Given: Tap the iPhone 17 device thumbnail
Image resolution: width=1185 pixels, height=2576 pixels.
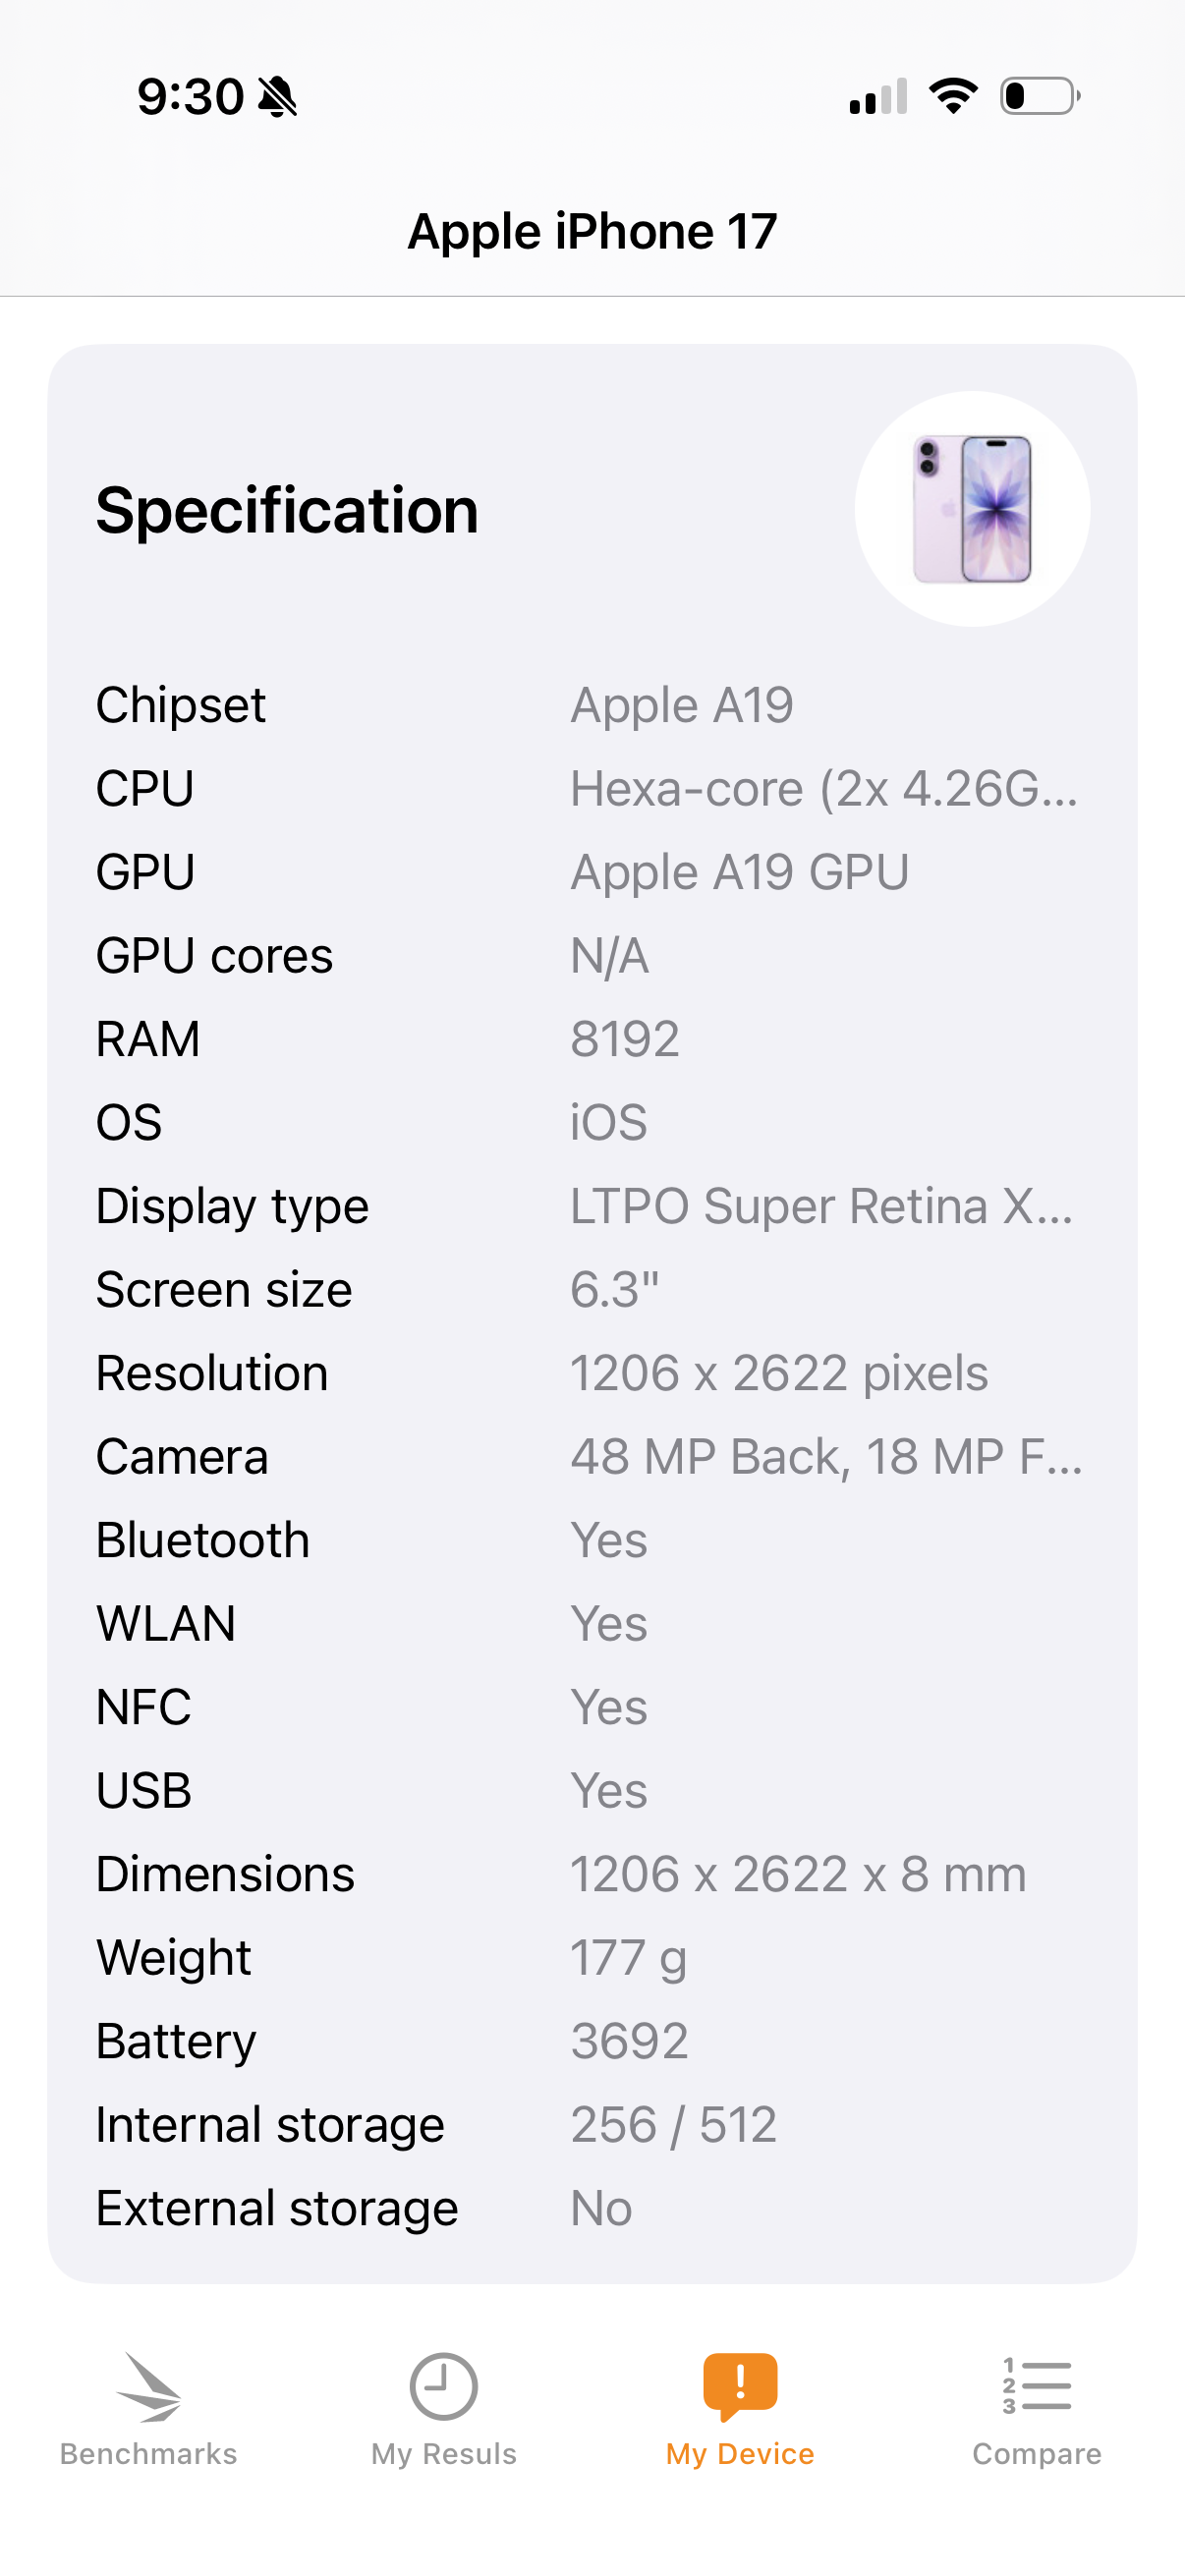Looking at the screenshot, I should tap(972, 509).
